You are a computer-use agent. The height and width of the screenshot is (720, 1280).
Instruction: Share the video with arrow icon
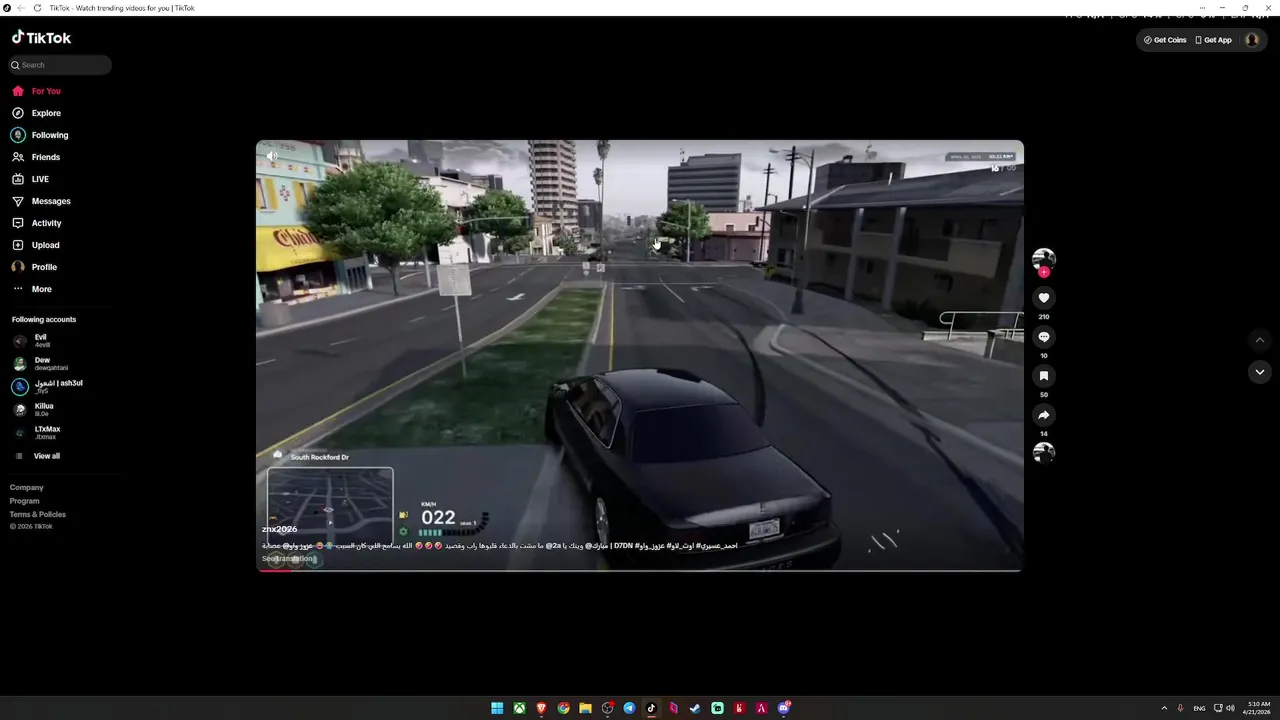coord(1044,415)
